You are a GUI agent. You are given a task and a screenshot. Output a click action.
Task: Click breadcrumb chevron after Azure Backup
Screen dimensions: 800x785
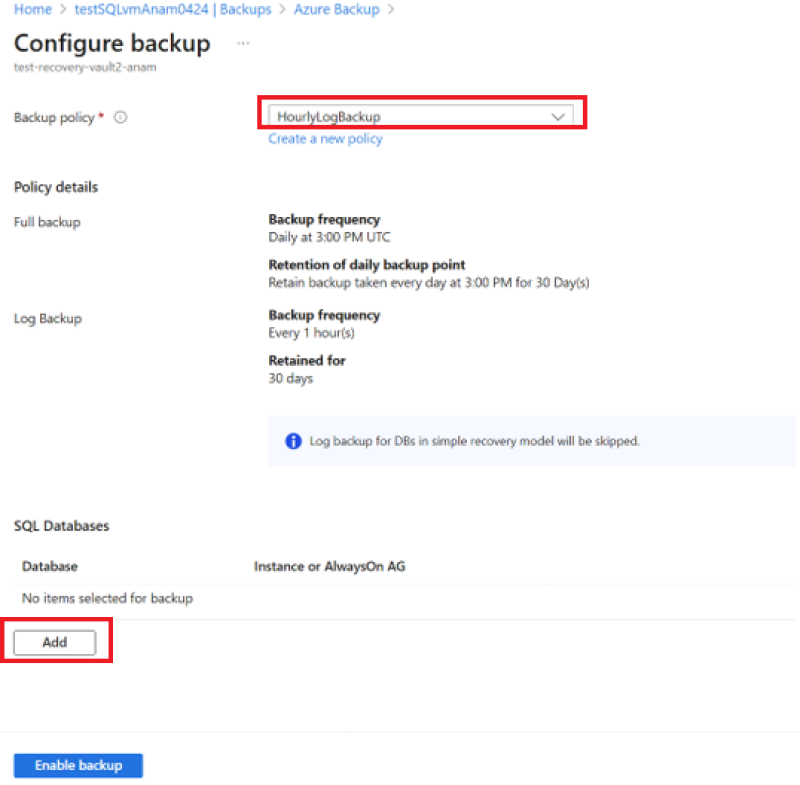coord(390,9)
